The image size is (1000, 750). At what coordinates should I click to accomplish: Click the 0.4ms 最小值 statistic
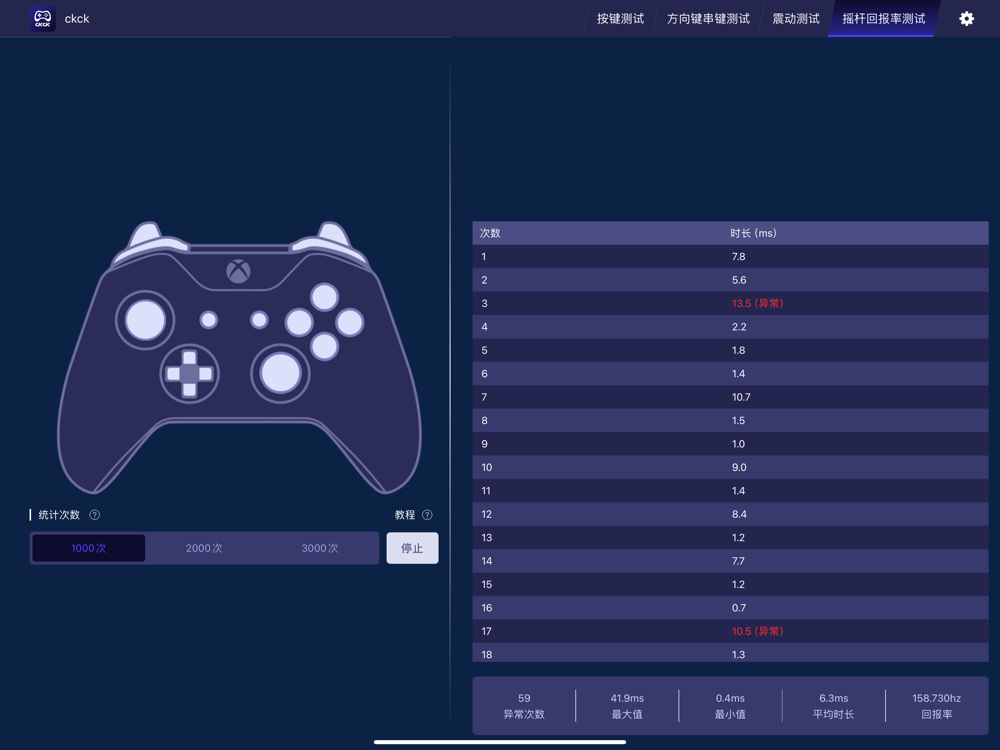(x=730, y=706)
